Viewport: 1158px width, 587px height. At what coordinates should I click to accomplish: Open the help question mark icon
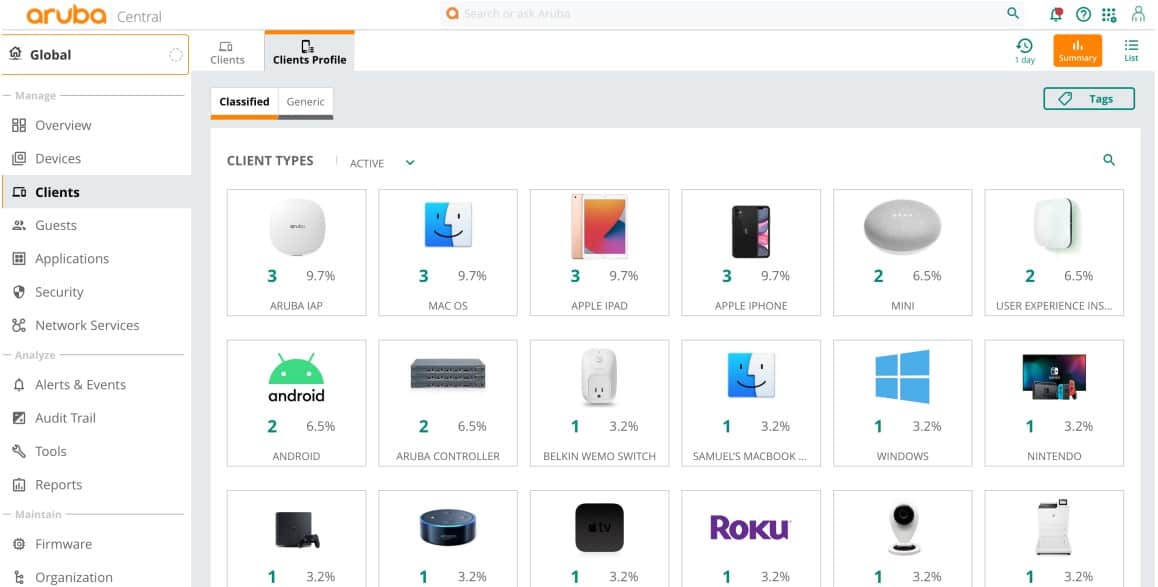click(1083, 14)
